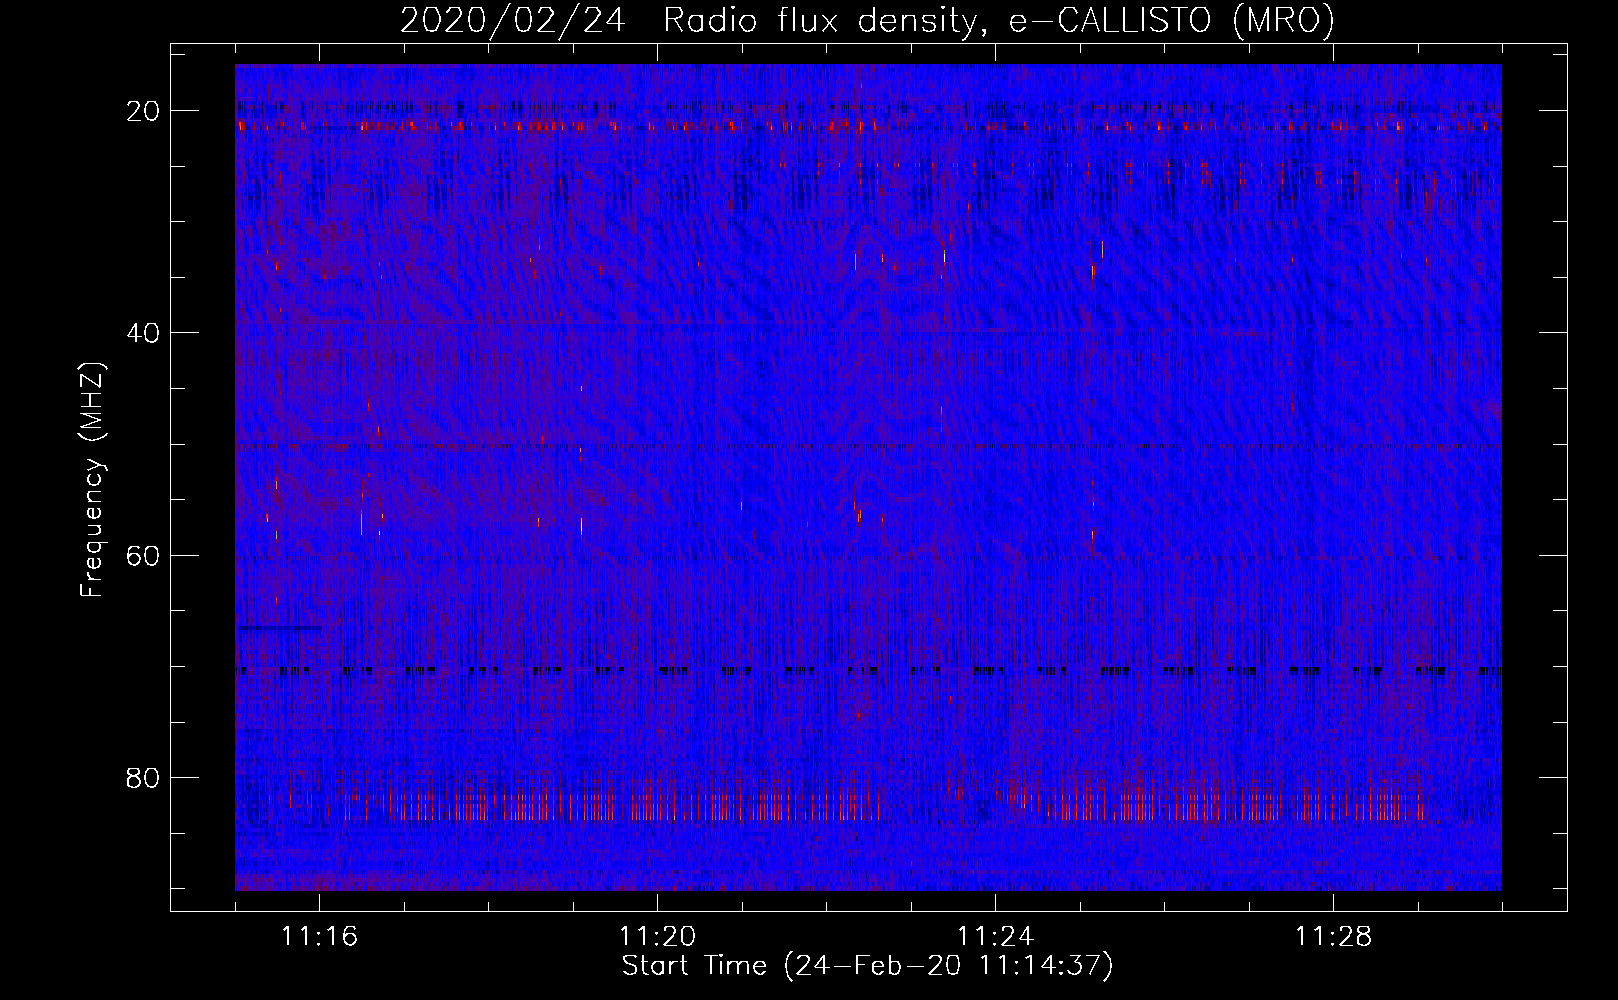Image resolution: width=1618 pixels, height=1000 pixels.
Task: Click the '80' frequency tick label
Action: (x=144, y=777)
